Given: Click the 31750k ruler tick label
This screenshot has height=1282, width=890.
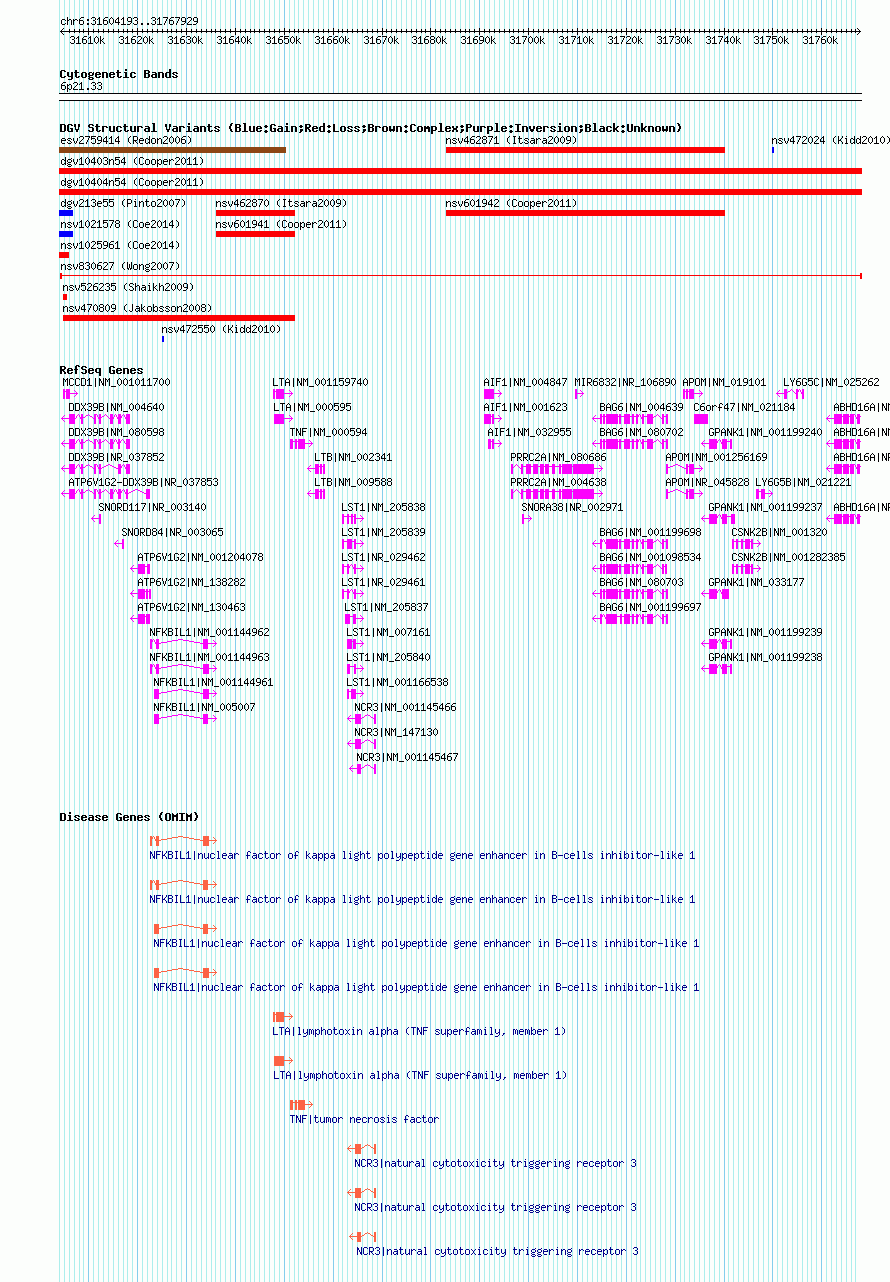Looking at the screenshot, I should [x=771, y=40].
